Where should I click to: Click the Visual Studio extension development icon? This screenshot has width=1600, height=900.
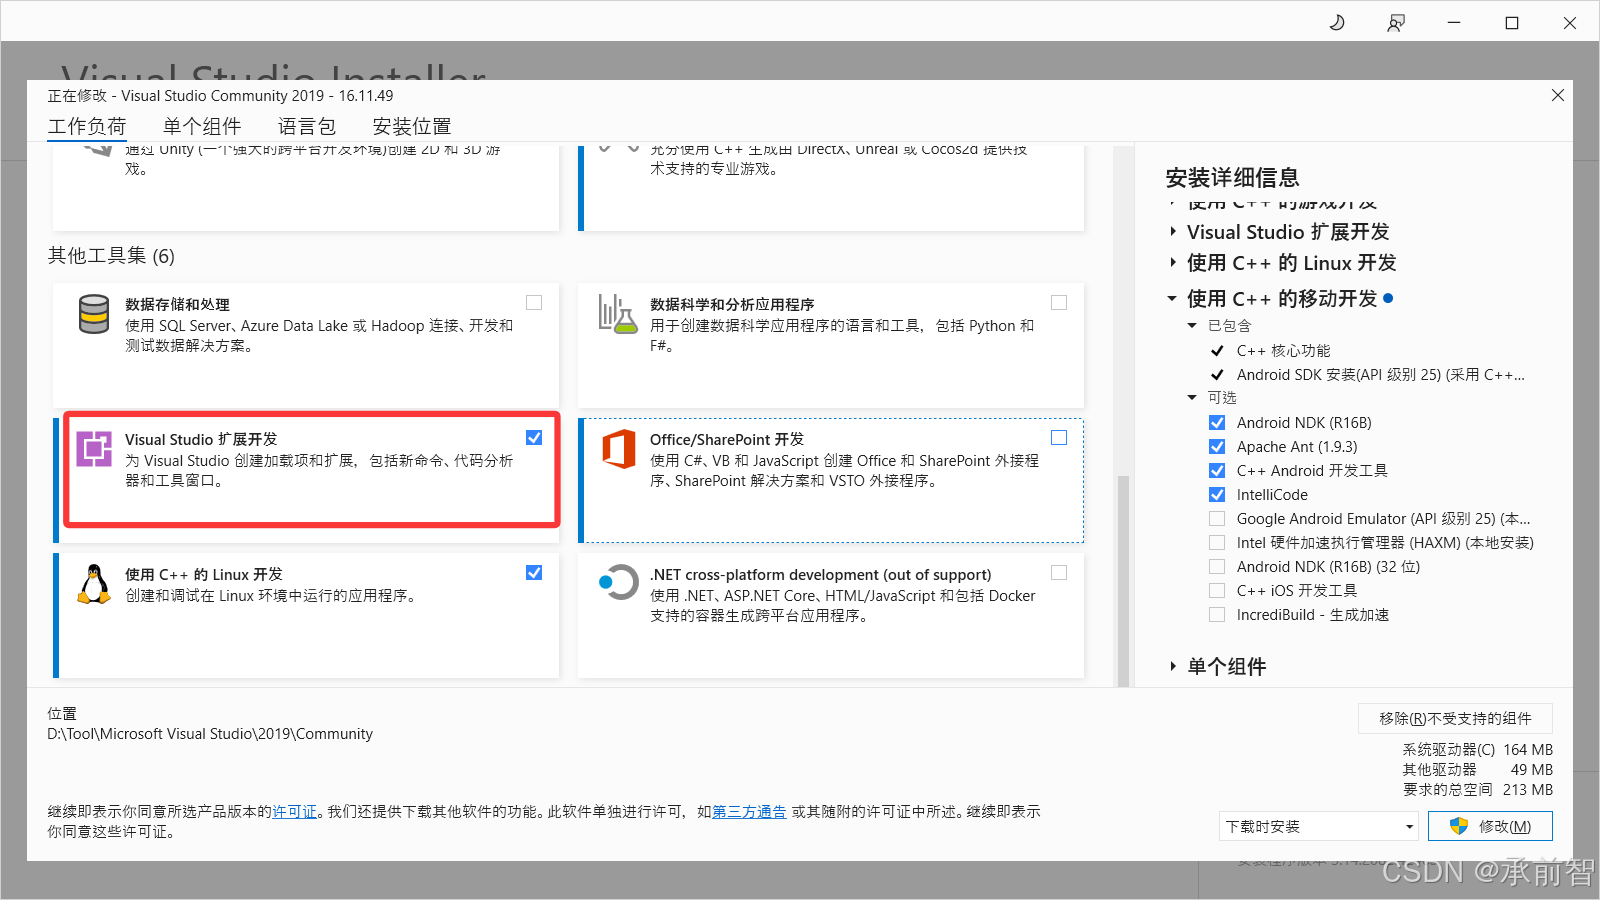94,449
